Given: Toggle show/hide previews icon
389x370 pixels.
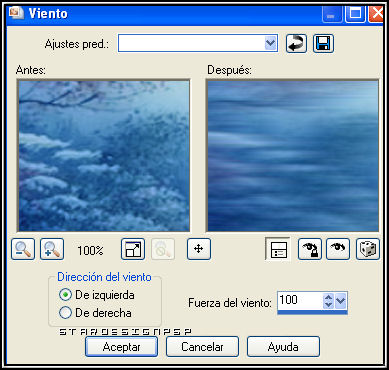Looking at the screenshot, I should point(277,249).
